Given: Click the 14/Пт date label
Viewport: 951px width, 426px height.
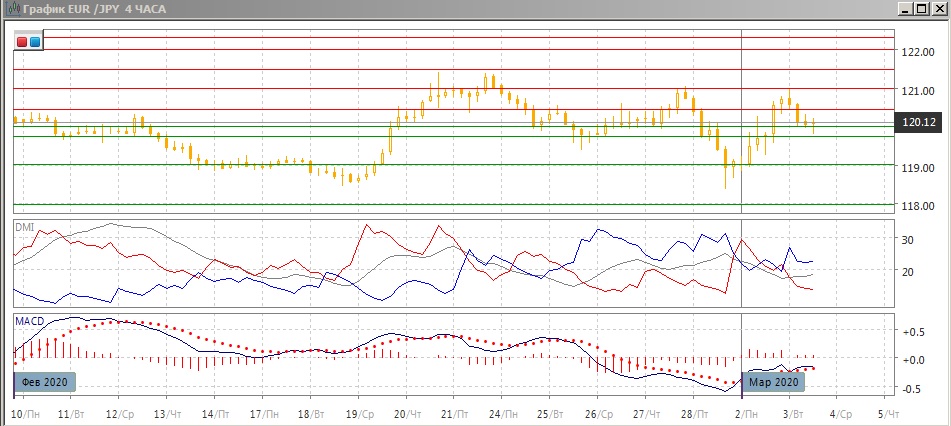Looking at the screenshot, I should tap(215, 414).
